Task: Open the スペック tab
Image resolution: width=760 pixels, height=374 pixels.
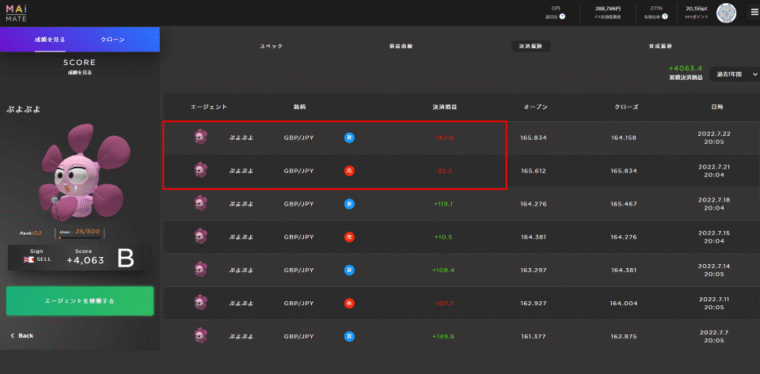Action: [x=271, y=46]
